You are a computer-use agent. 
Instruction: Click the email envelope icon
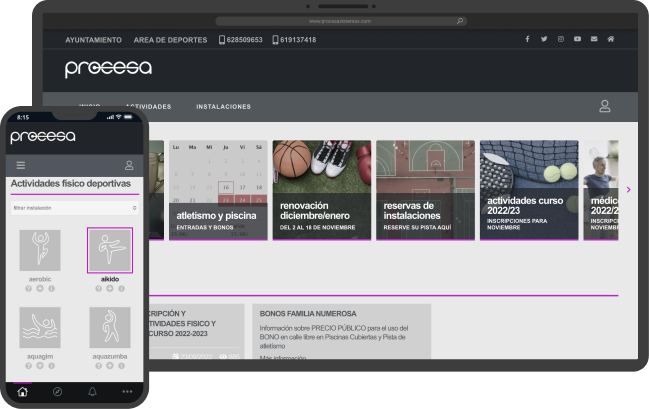(594, 39)
